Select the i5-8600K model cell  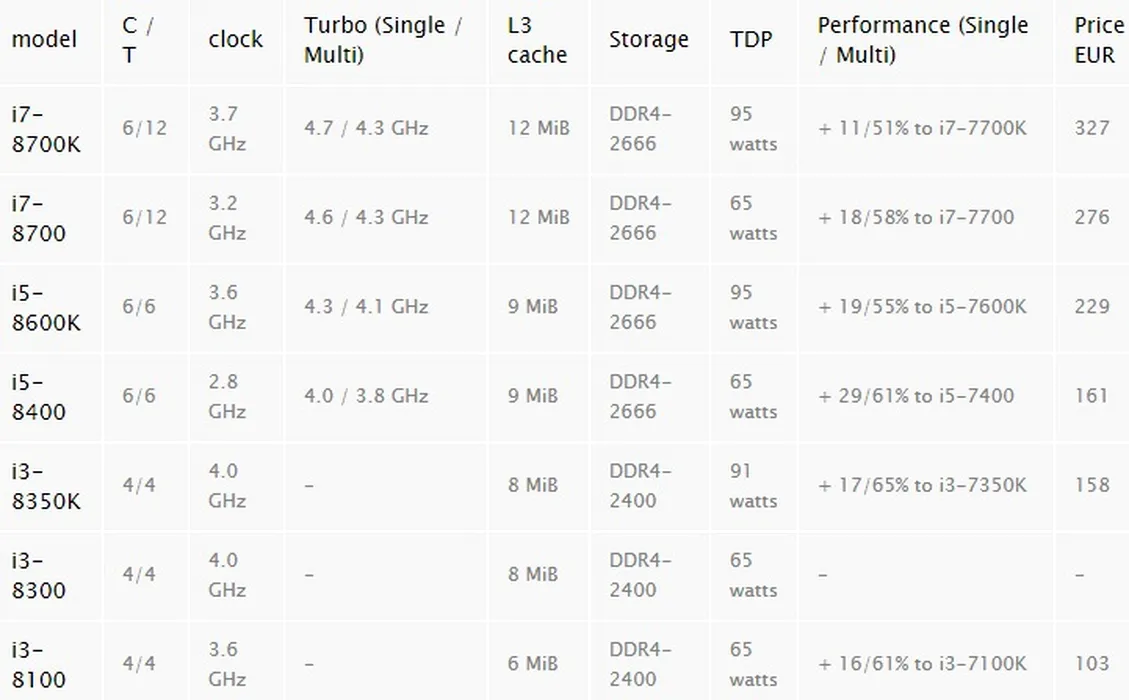pyautogui.click(x=46, y=307)
